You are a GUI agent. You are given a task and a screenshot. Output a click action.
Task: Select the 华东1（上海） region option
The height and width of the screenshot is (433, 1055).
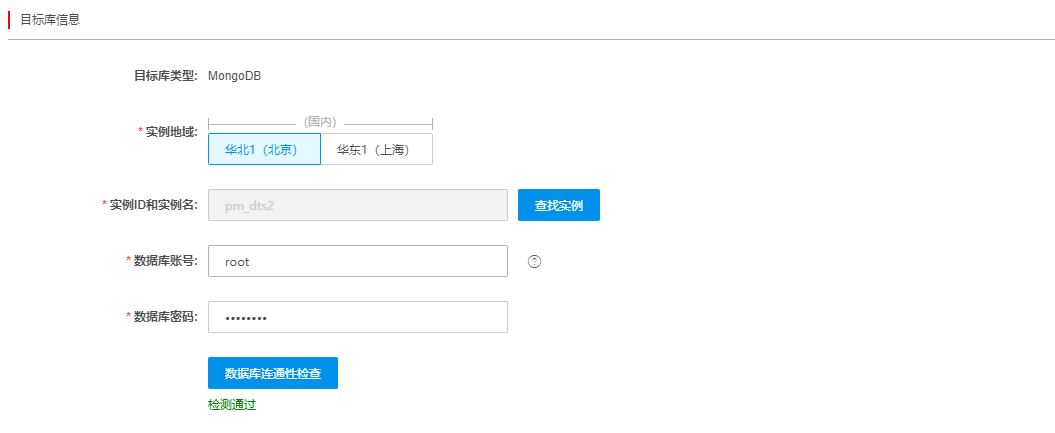click(376, 149)
